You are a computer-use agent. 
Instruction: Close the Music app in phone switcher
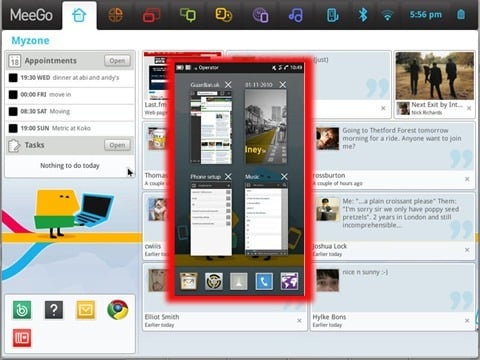[284, 176]
